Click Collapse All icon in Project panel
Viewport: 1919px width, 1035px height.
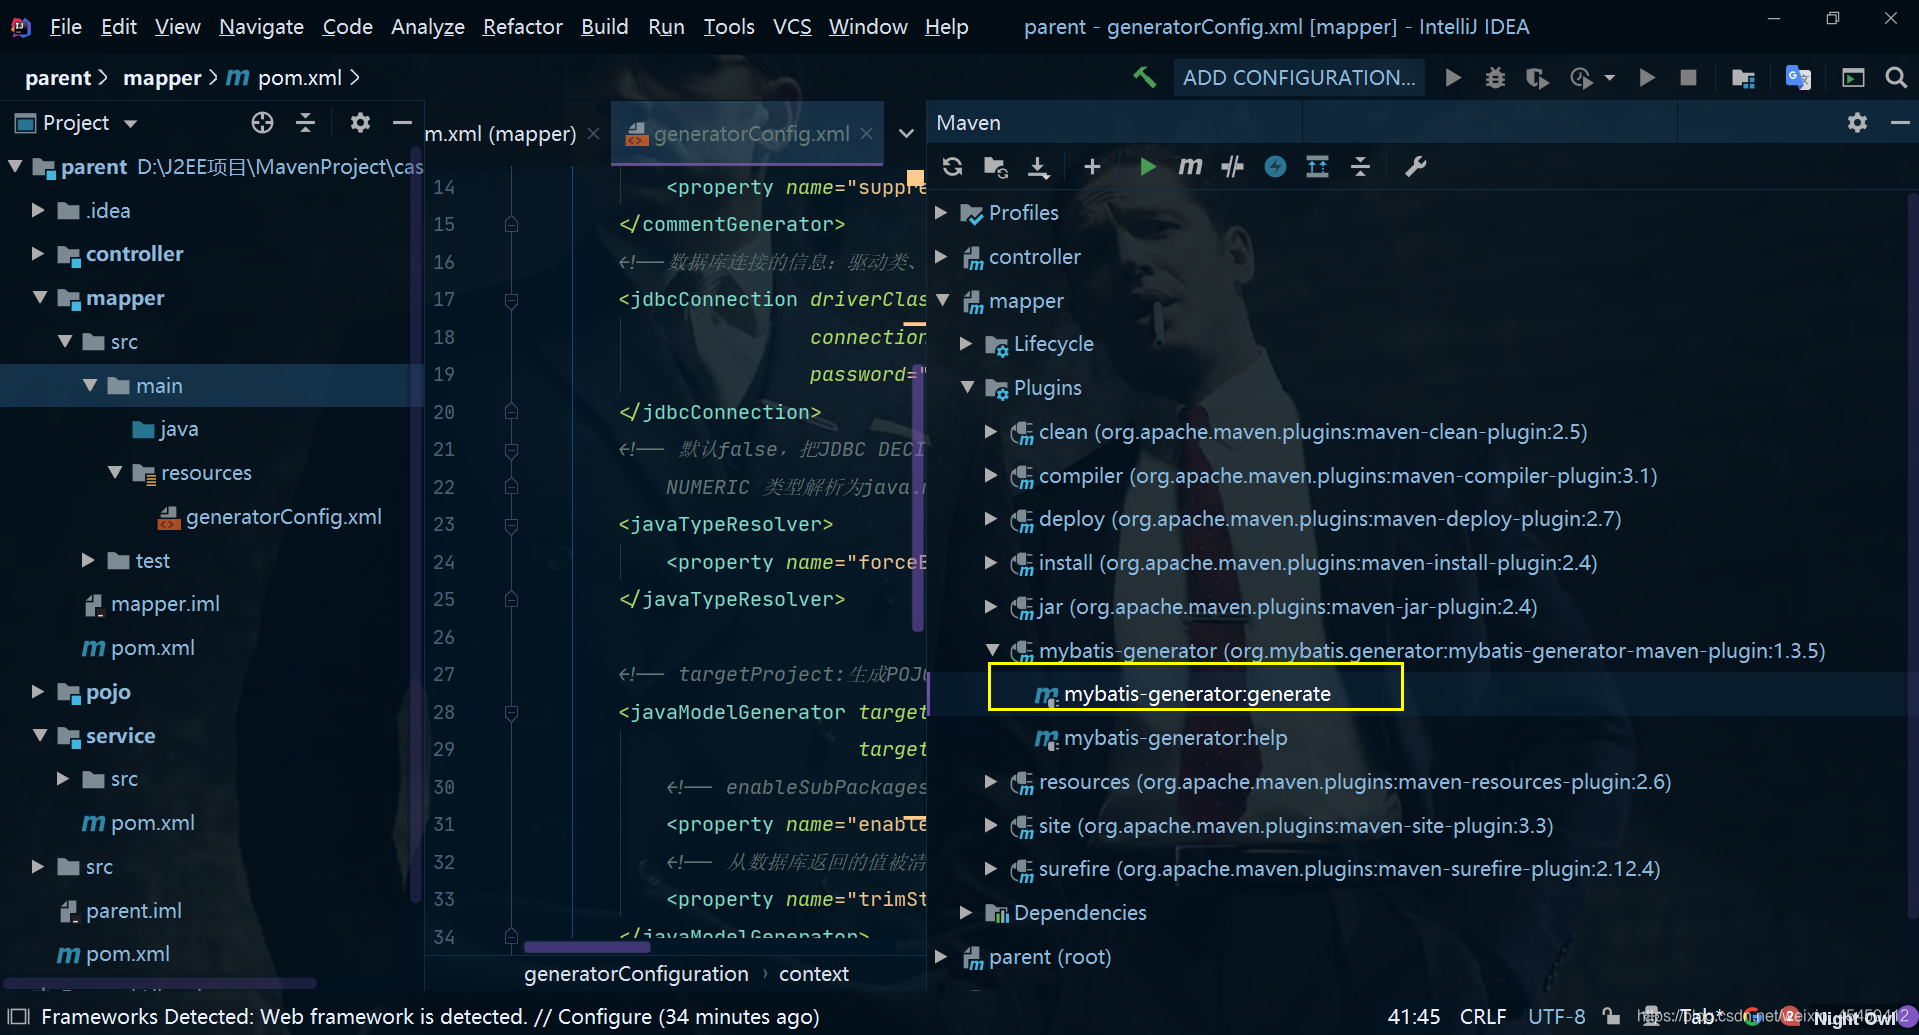pyautogui.click(x=306, y=122)
